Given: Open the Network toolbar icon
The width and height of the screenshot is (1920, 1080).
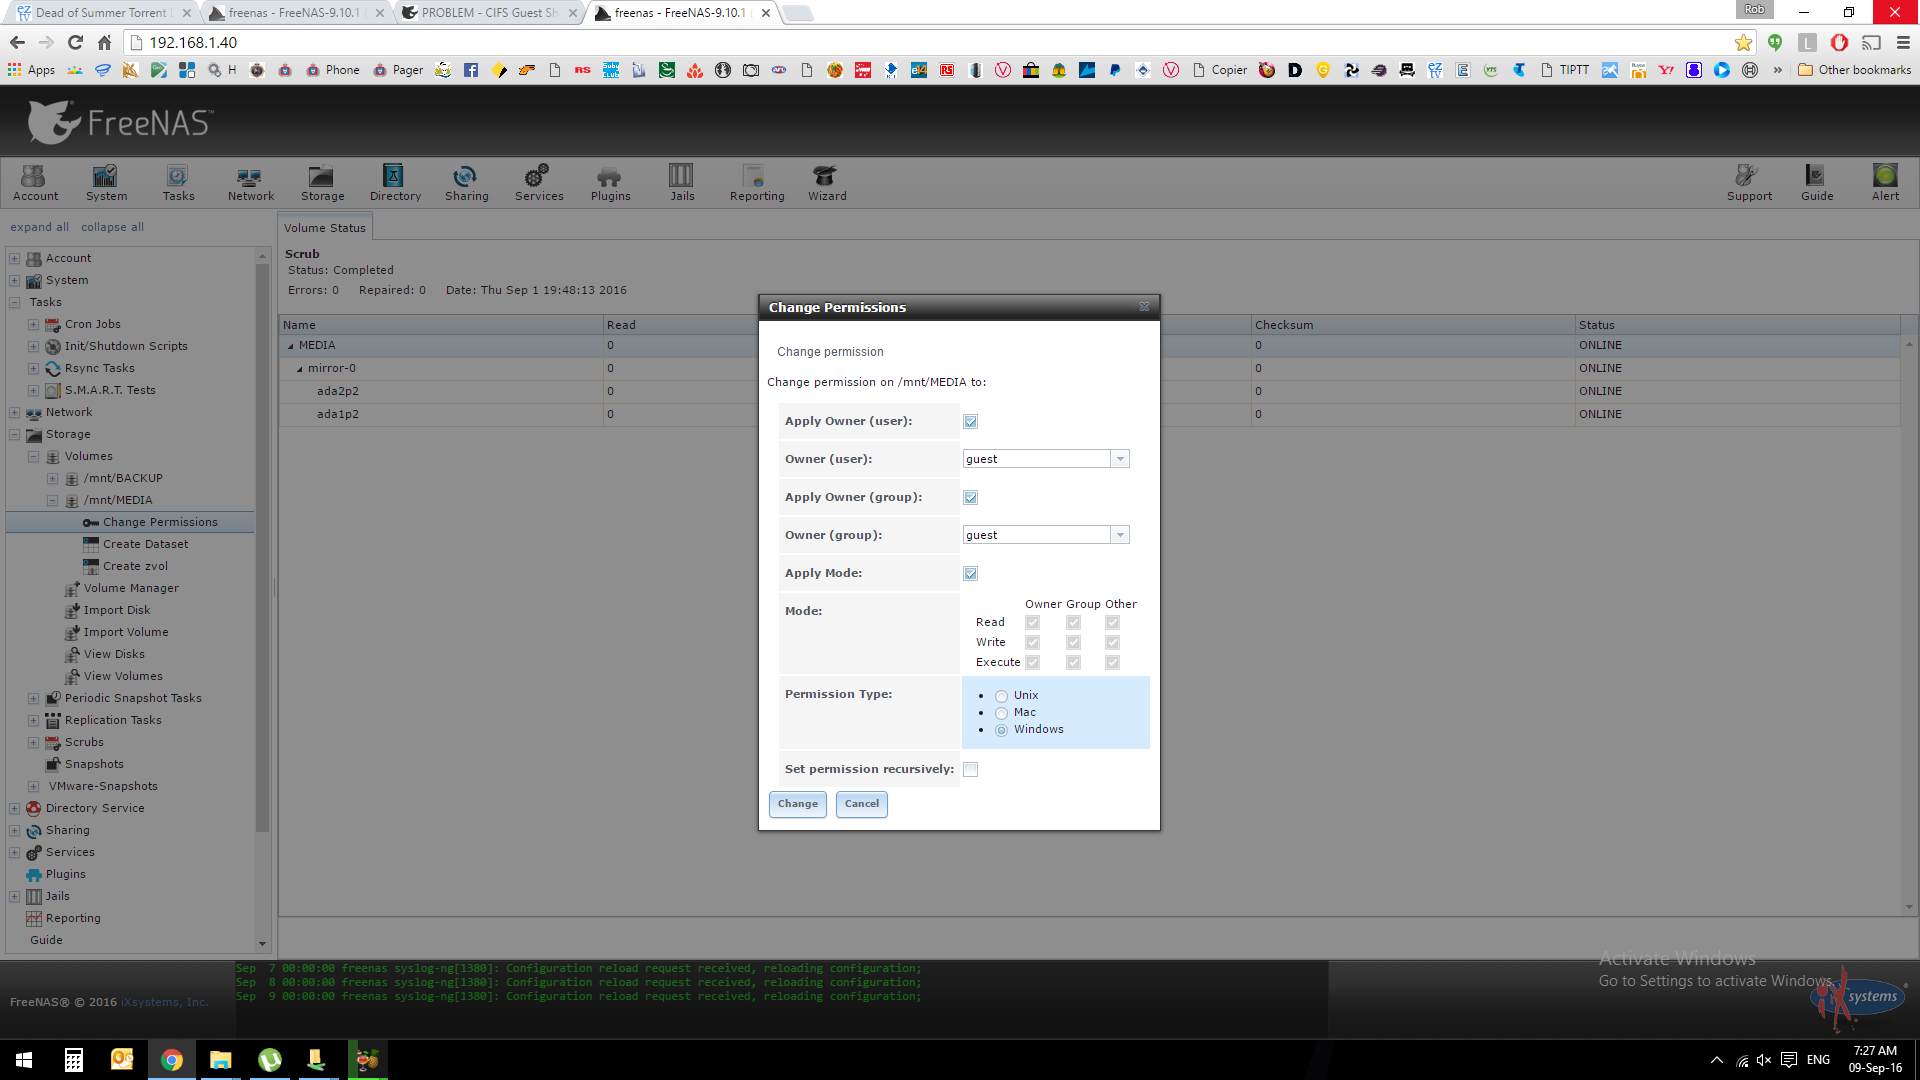Looking at the screenshot, I should click(x=250, y=183).
